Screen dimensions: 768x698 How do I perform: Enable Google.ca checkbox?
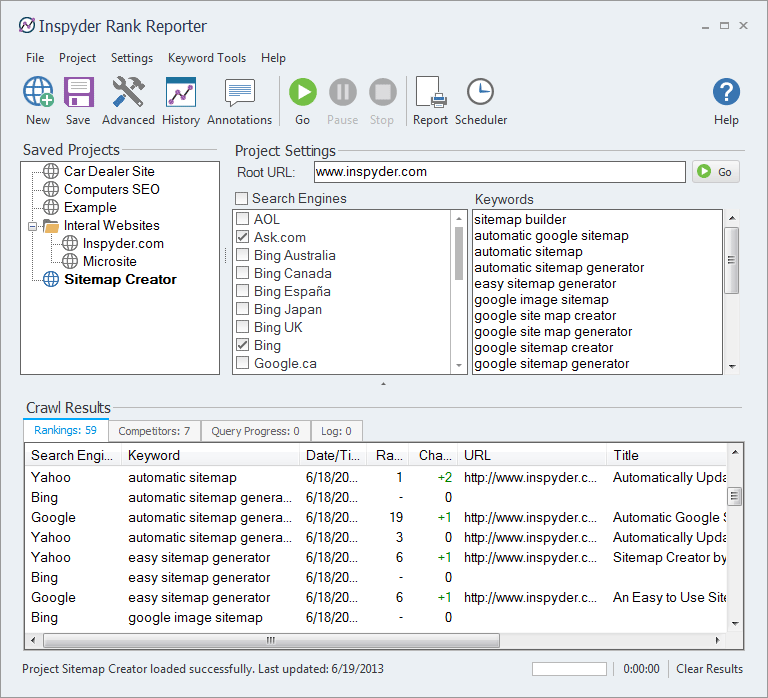(242, 363)
